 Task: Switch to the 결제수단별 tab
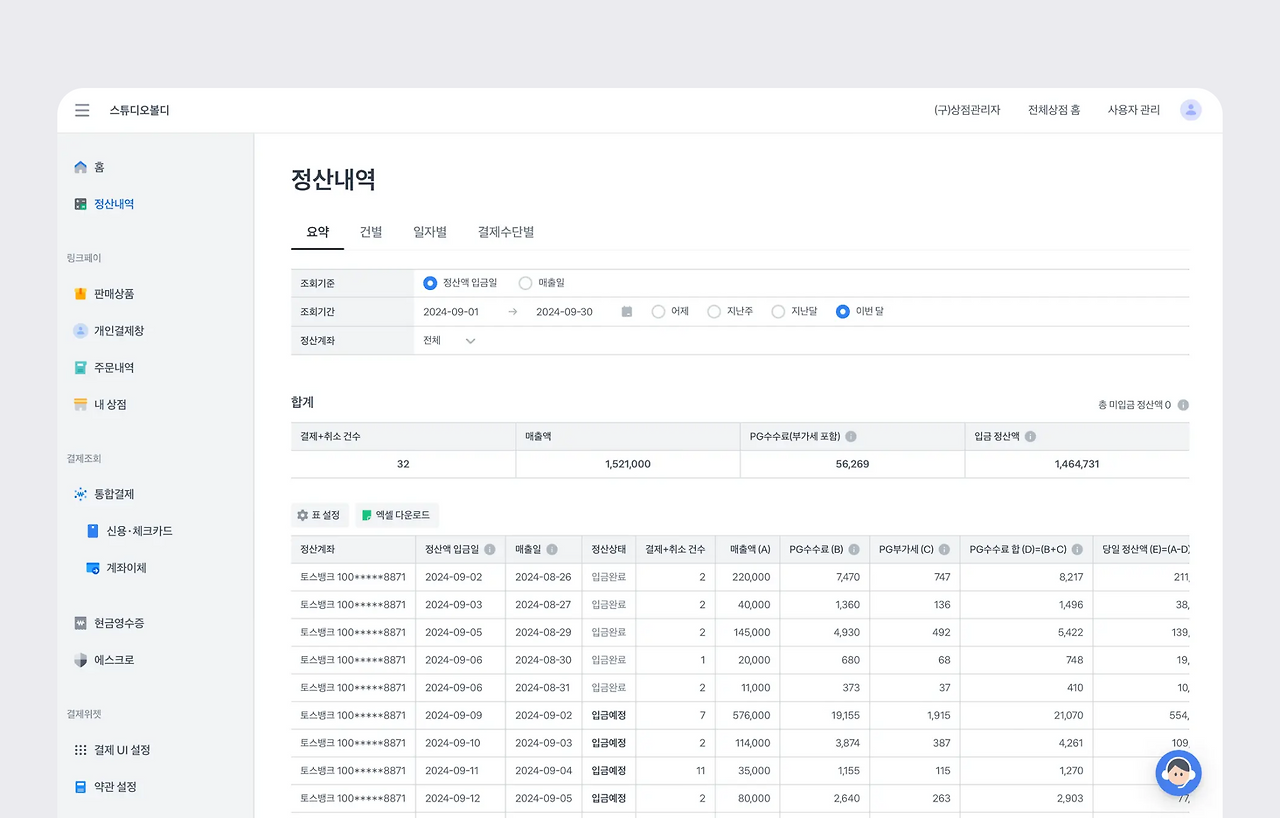click(x=506, y=232)
